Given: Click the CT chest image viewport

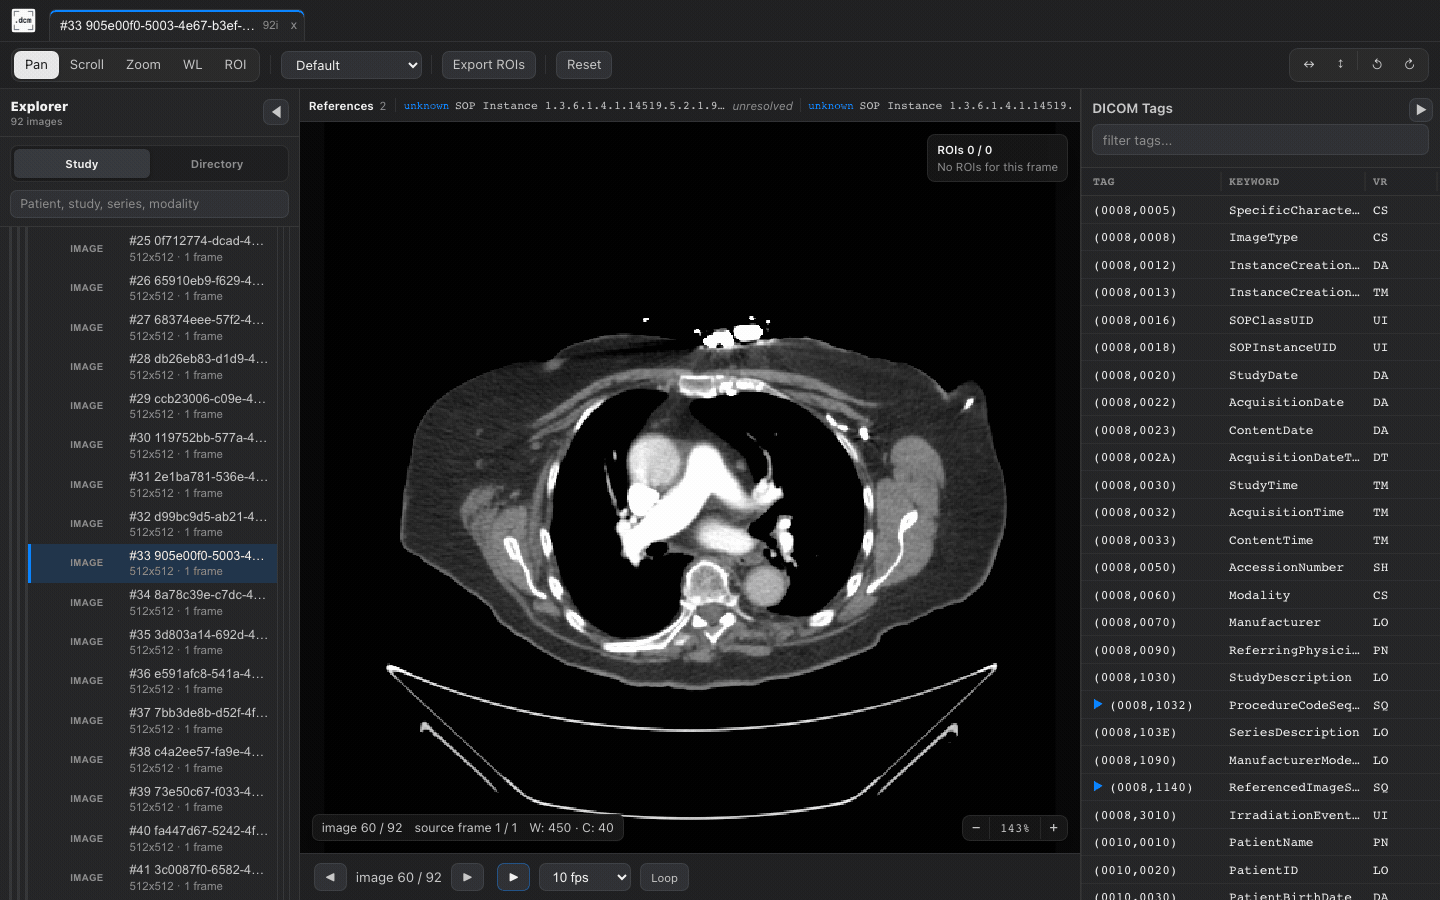Looking at the screenshot, I should 690,487.
